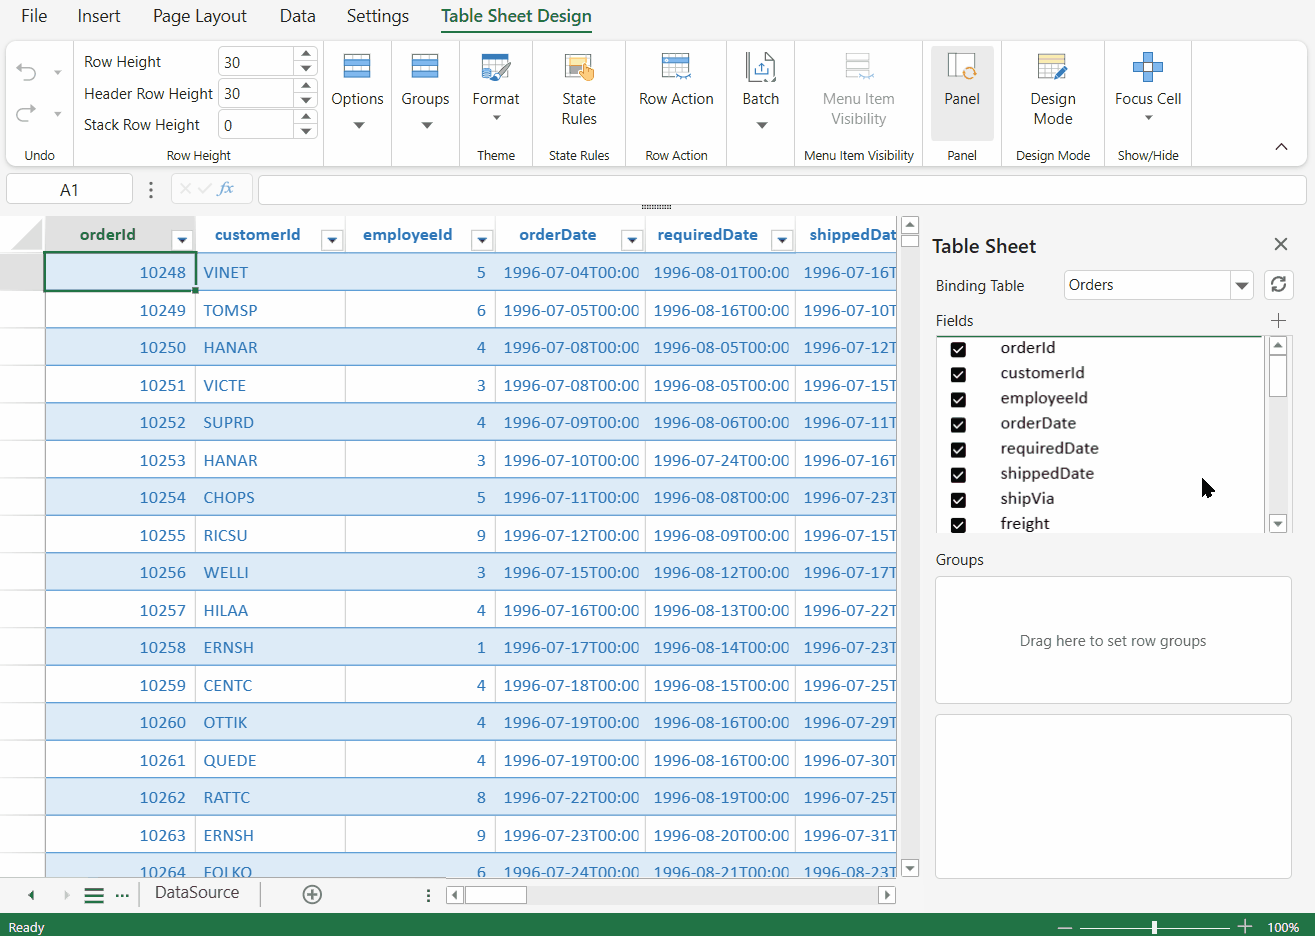This screenshot has height=936, width=1315.
Task: Open the Undo history dropdown arrow
Action: pos(57,72)
